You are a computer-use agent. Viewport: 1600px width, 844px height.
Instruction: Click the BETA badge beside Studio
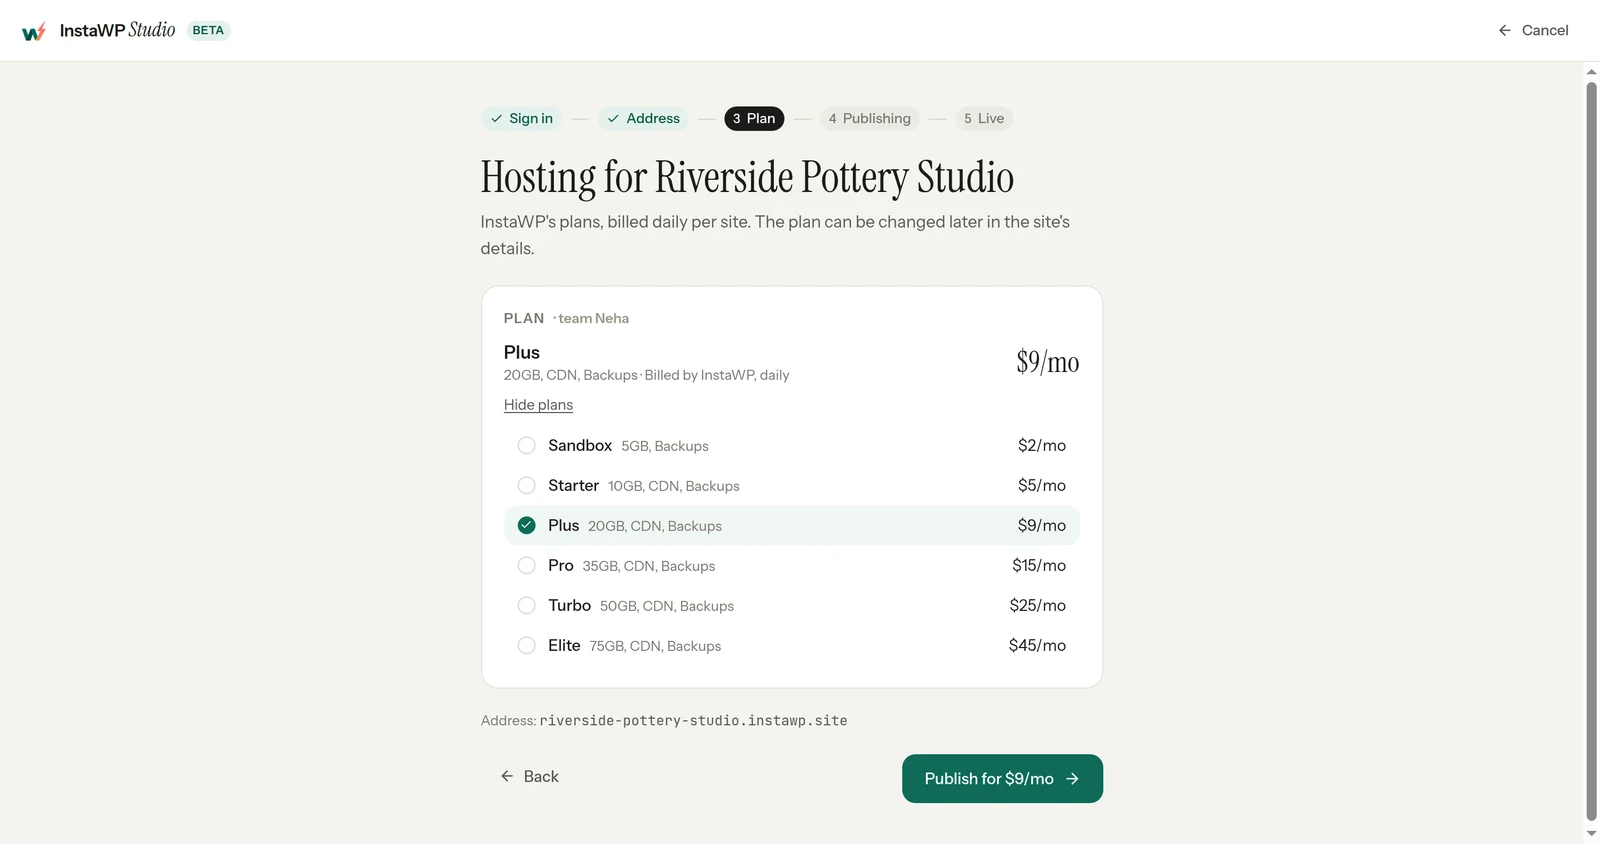click(x=208, y=30)
